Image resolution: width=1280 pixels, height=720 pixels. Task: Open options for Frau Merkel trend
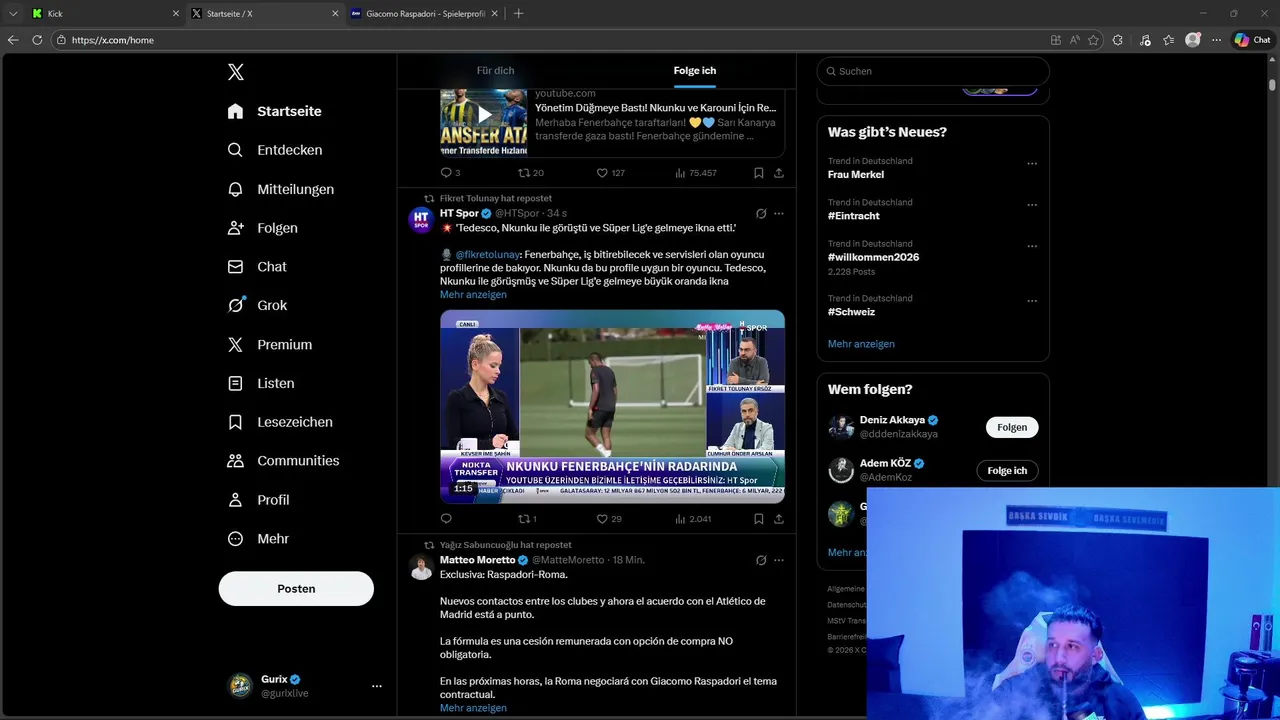click(1032, 164)
